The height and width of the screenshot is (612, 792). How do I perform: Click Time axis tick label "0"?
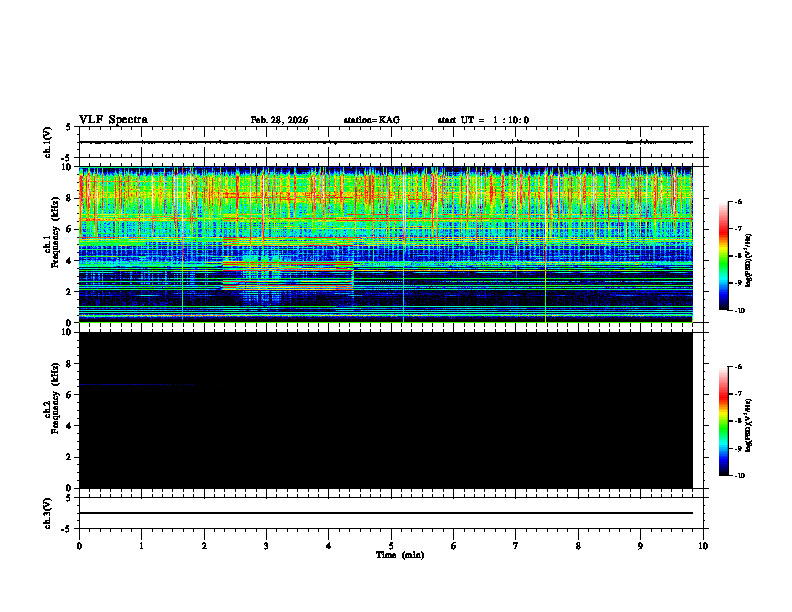[x=79, y=546]
